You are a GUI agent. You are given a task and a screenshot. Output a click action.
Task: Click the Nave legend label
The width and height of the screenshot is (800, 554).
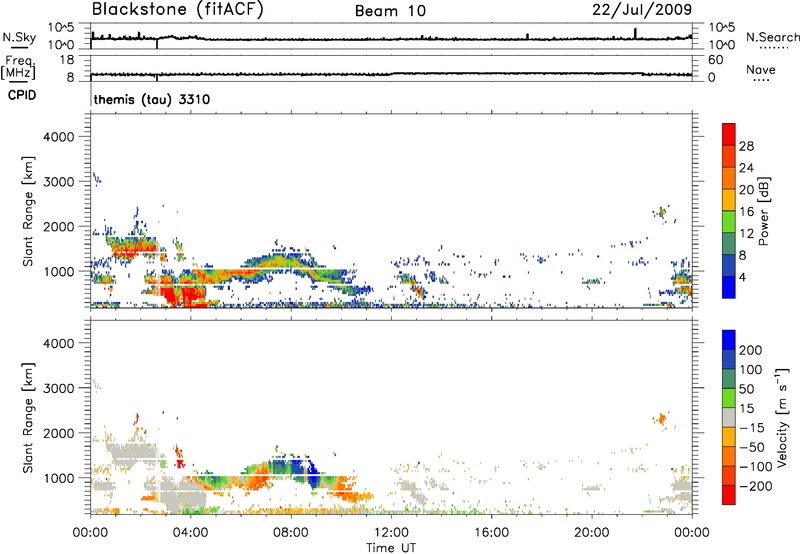(761, 69)
